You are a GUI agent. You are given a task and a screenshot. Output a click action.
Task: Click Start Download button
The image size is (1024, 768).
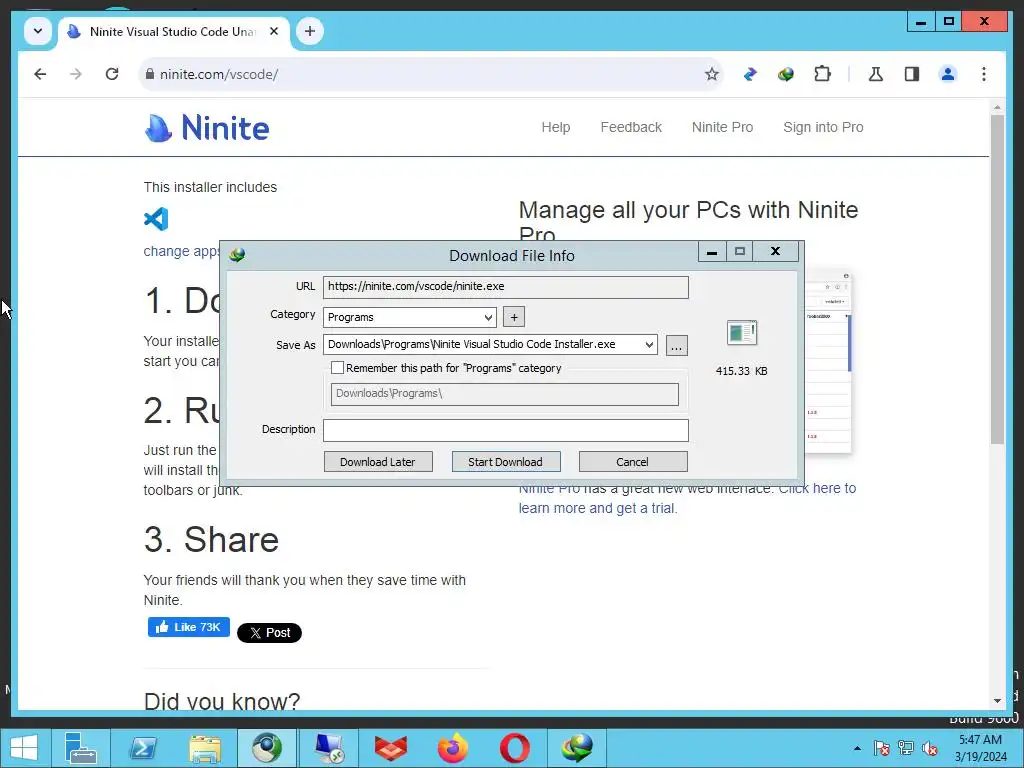tap(505, 462)
